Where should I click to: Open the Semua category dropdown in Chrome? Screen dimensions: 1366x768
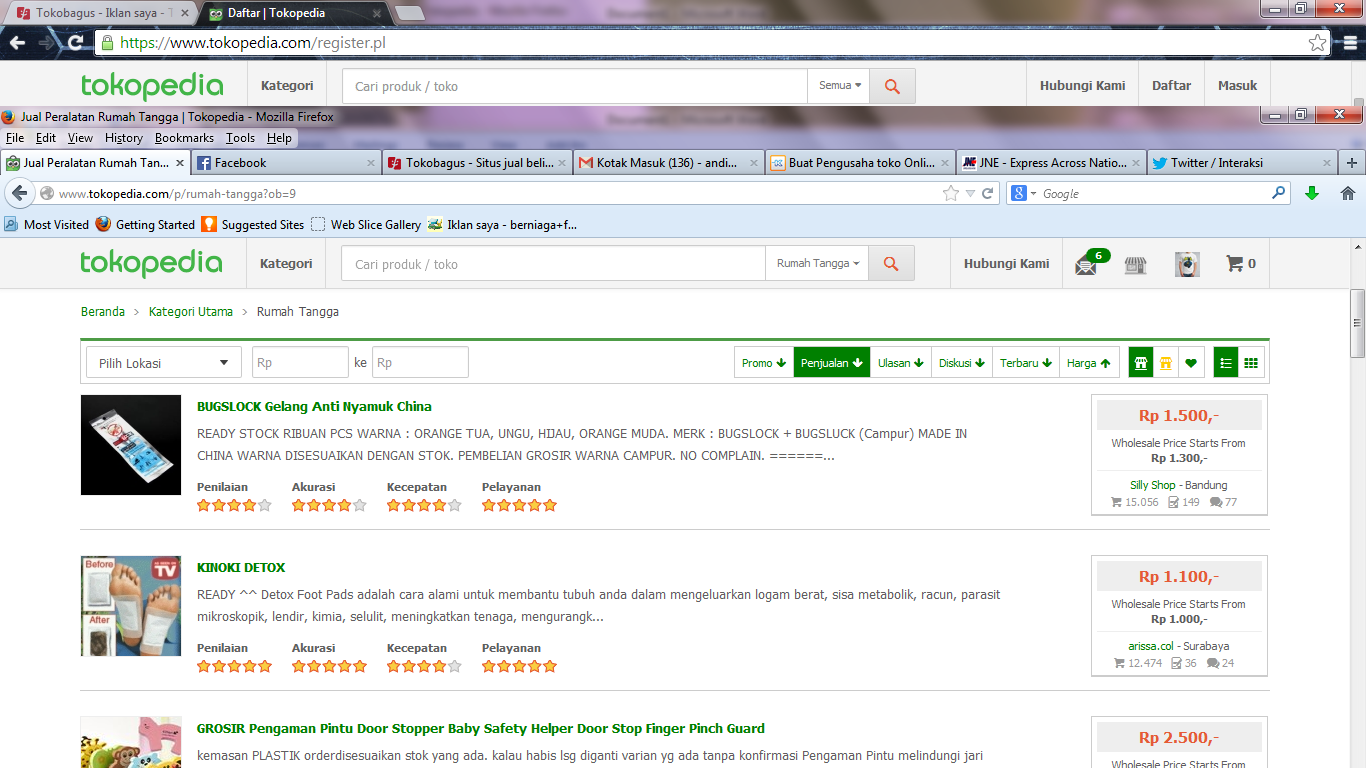(x=839, y=86)
